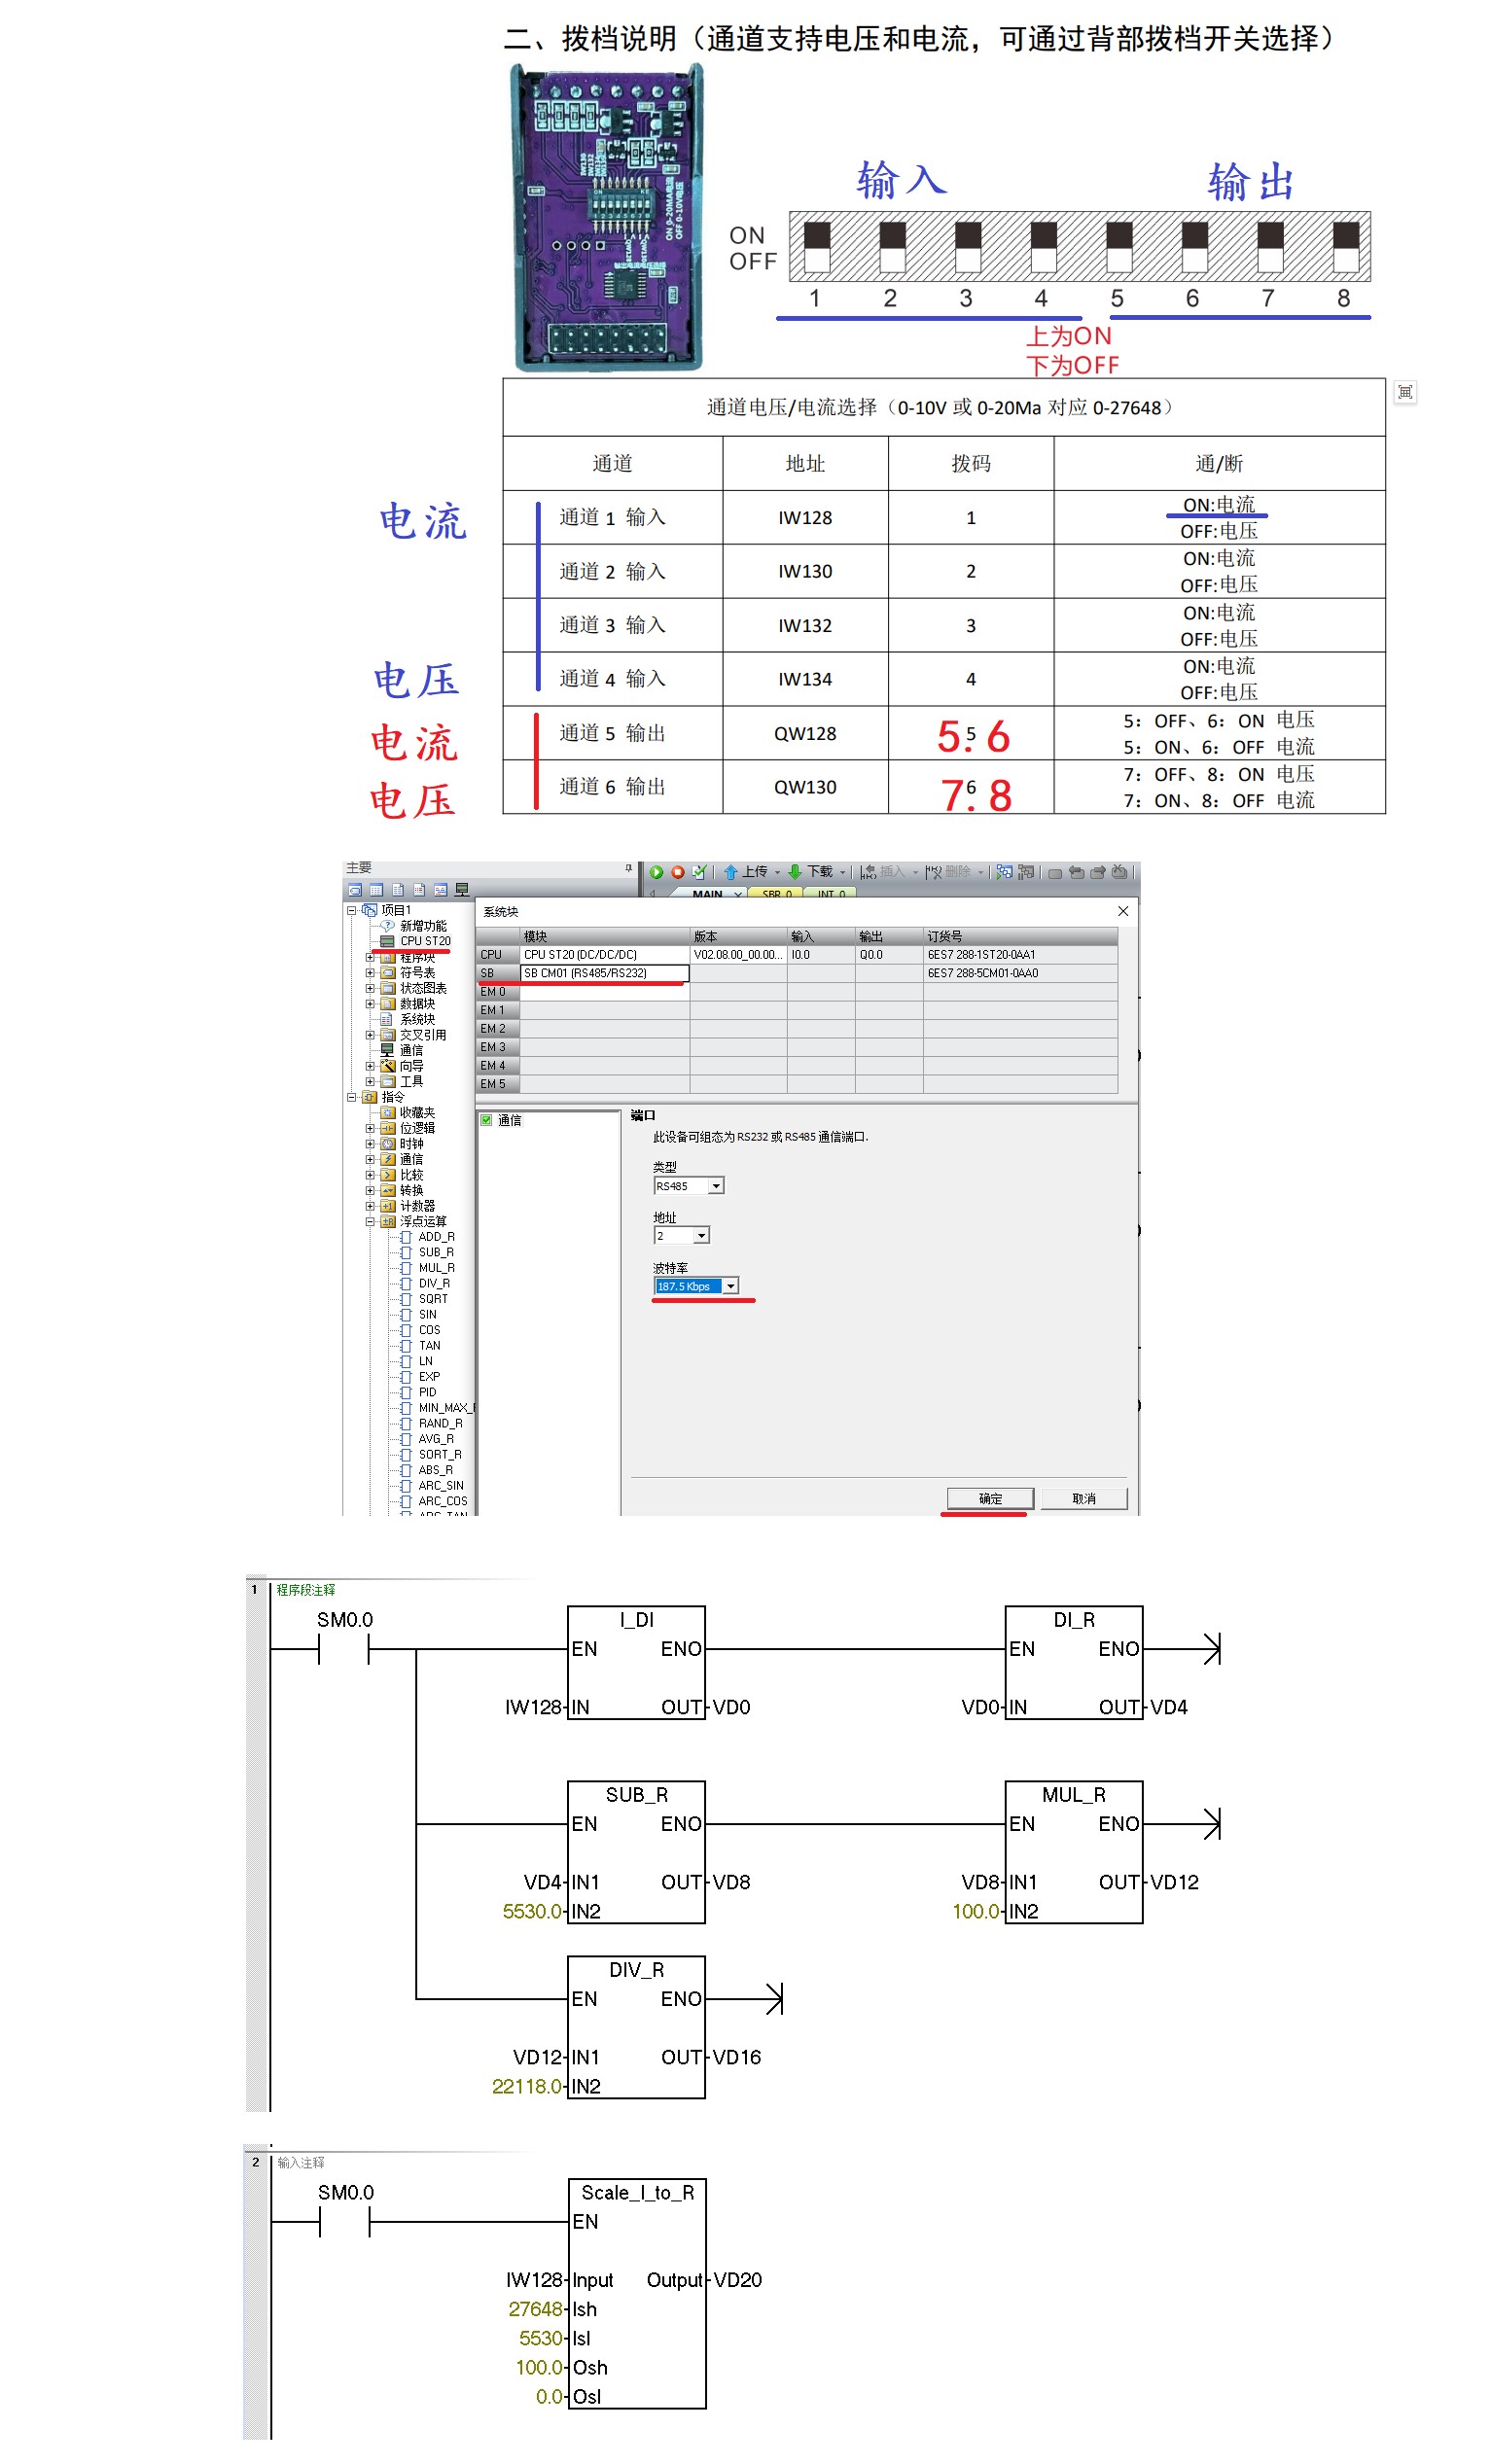This screenshot has width=1491, height=2464.
Task: Click the 取消 cancel button
Action: tap(1083, 1498)
